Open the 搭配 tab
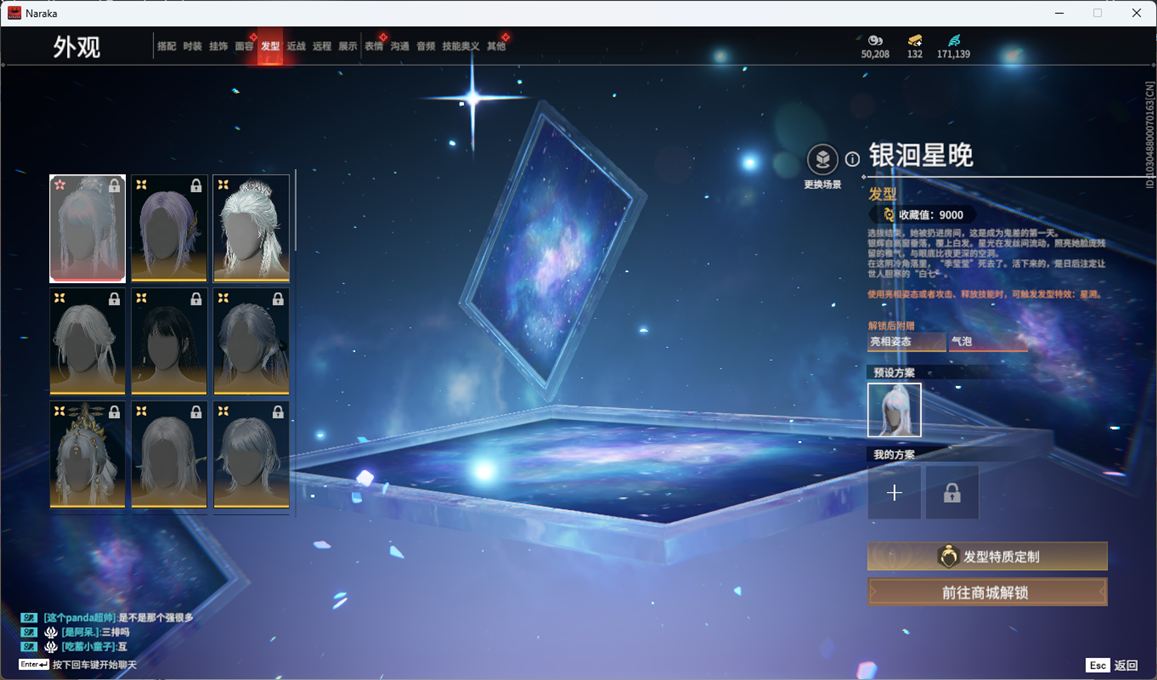Viewport: 1157px width, 680px height. coord(167,46)
